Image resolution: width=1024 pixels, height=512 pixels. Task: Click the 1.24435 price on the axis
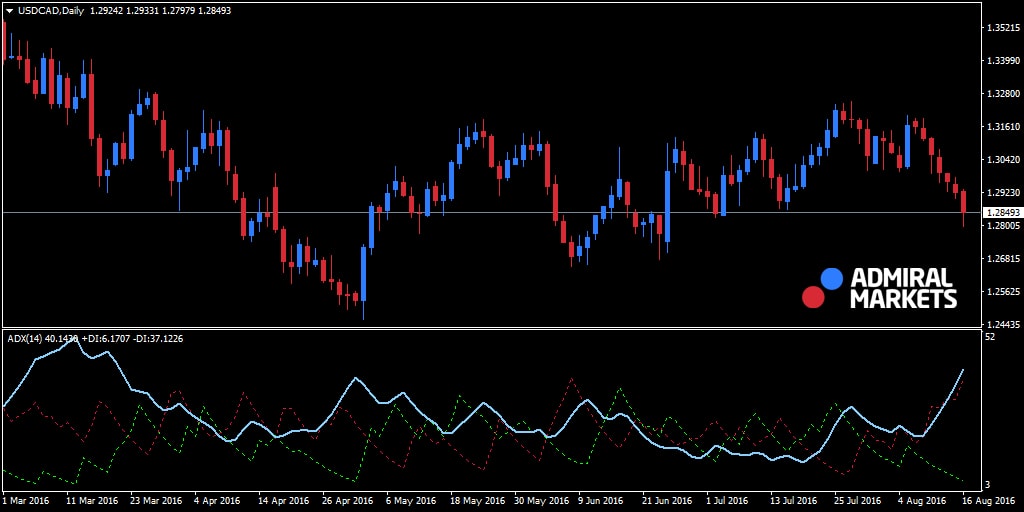point(1001,325)
